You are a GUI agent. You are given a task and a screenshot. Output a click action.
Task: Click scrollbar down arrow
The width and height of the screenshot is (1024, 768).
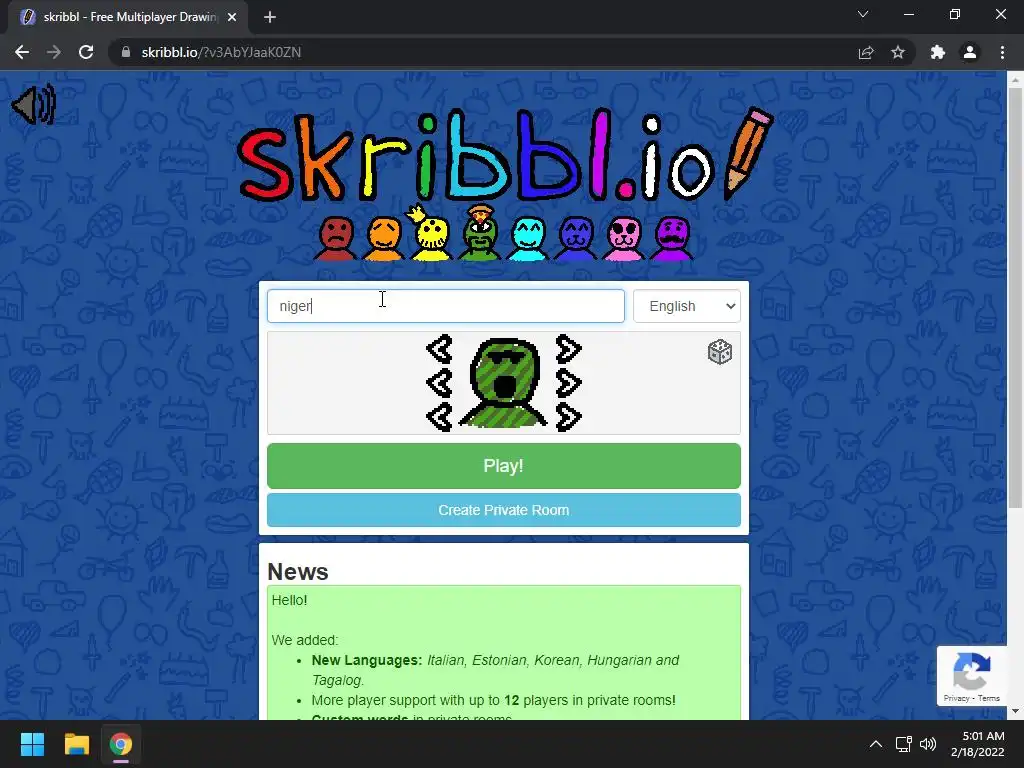(1015, 711)
